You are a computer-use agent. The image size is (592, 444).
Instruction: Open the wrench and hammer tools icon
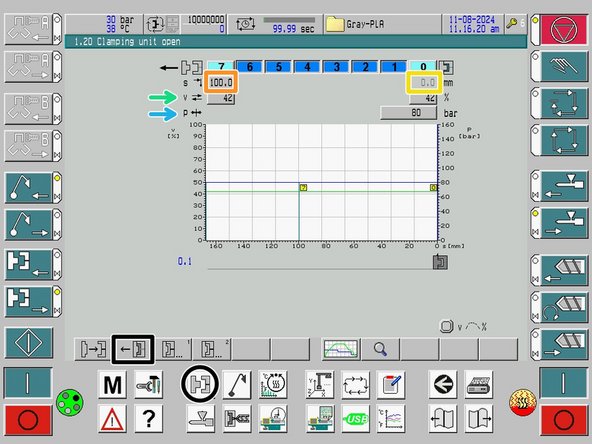(148, 384)
